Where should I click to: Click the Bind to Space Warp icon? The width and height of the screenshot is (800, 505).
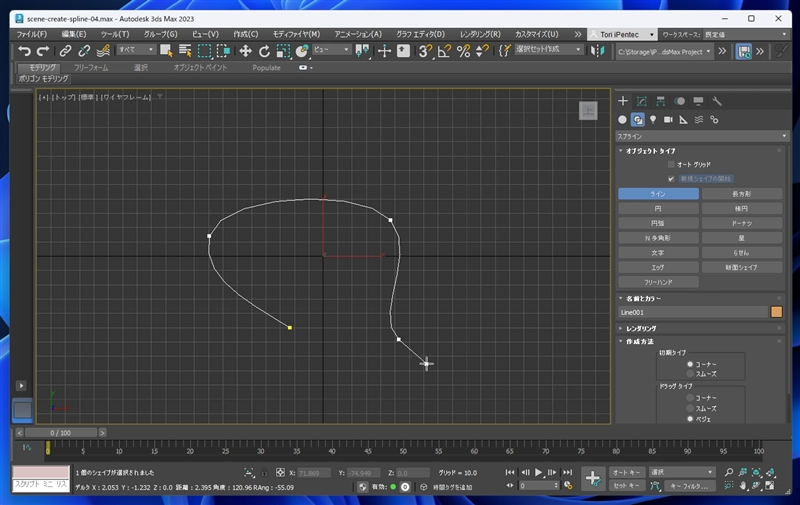coord(103,50)
